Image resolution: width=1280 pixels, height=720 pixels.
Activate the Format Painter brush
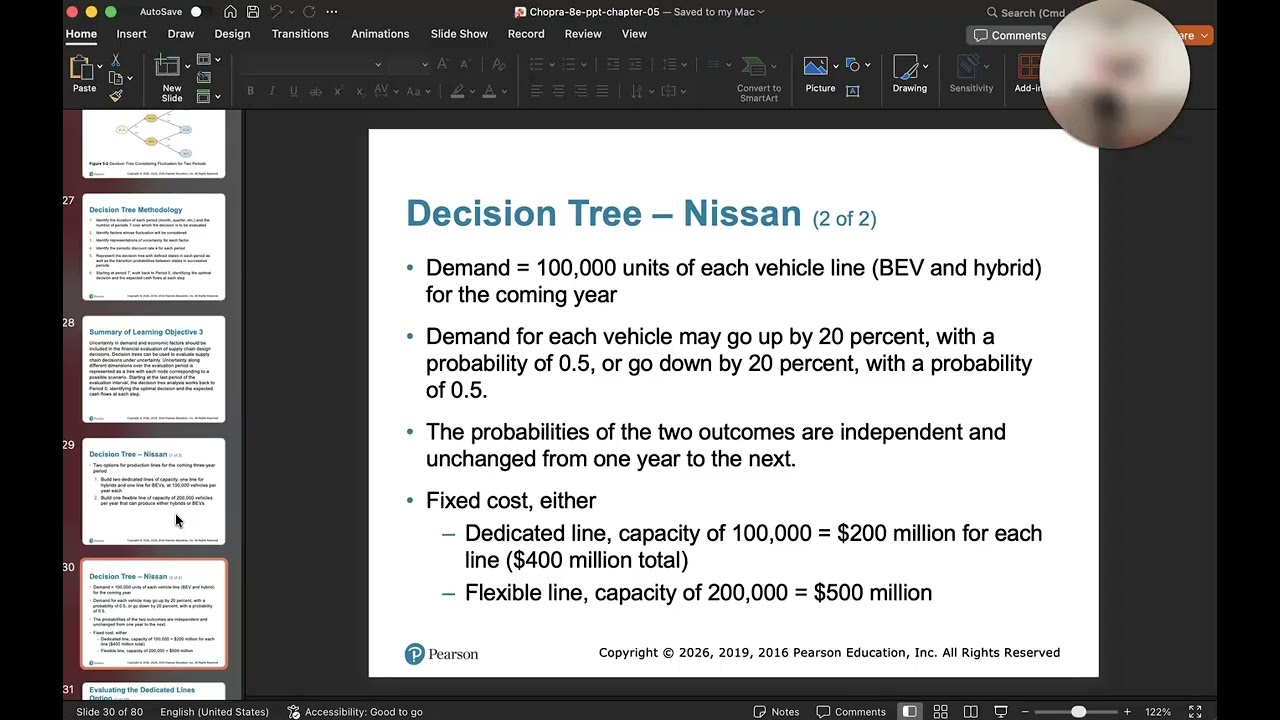[116, 96]
